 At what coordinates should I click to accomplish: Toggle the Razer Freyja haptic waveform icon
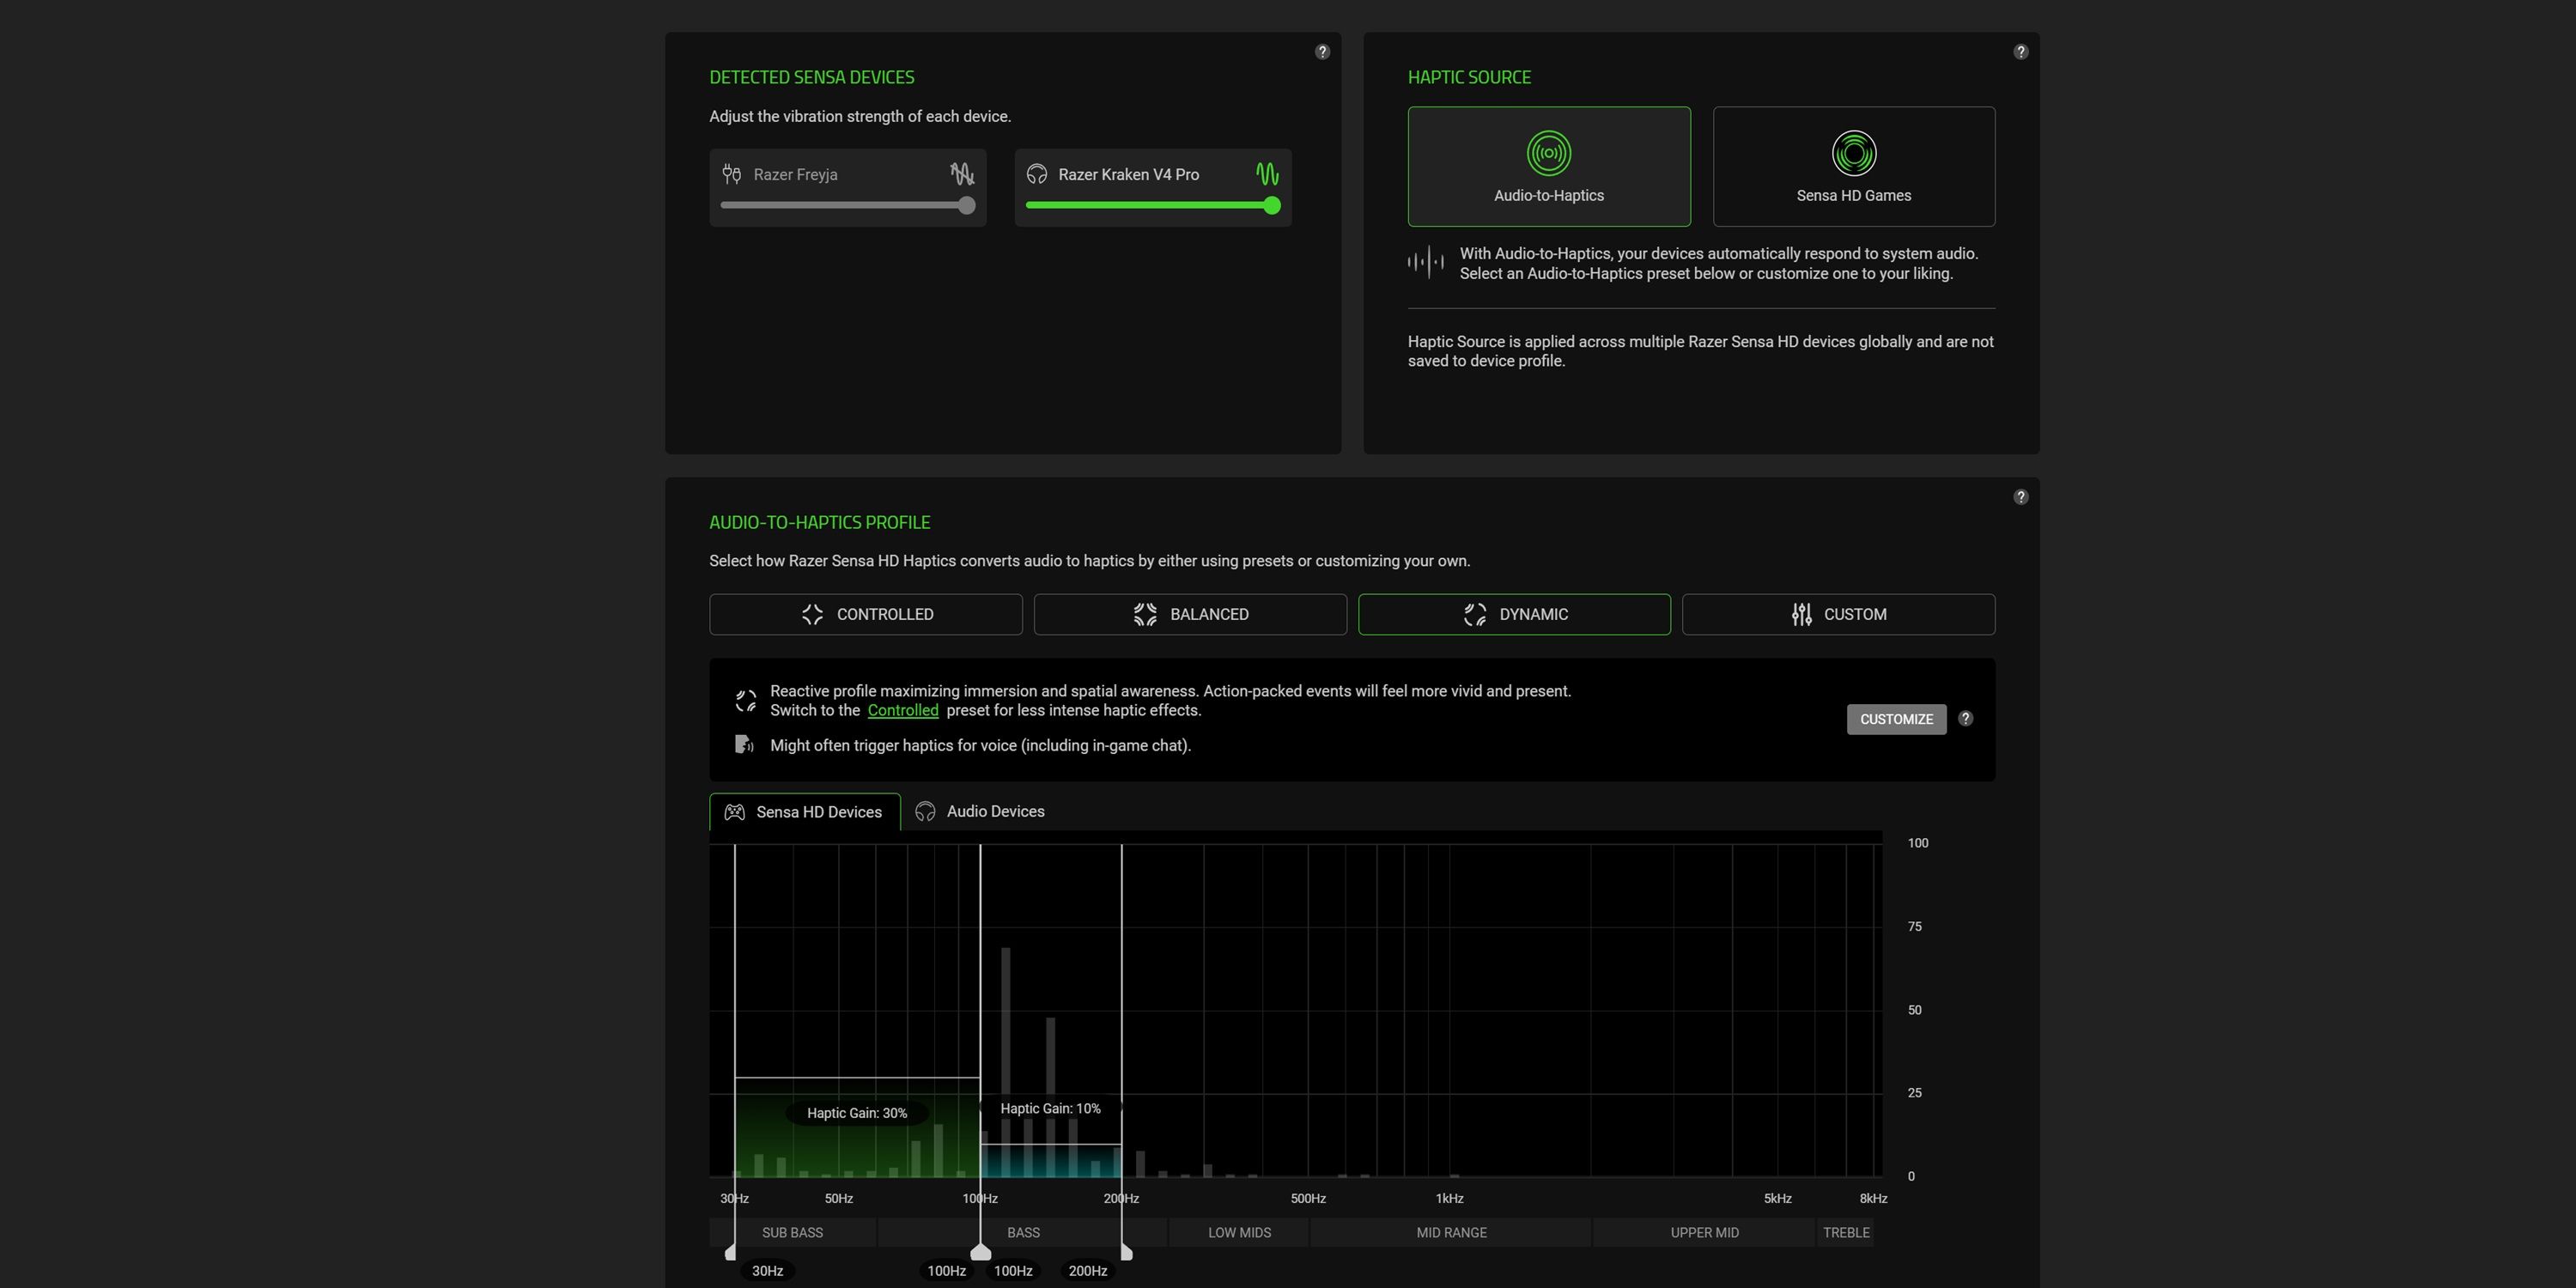coord(962,174)
